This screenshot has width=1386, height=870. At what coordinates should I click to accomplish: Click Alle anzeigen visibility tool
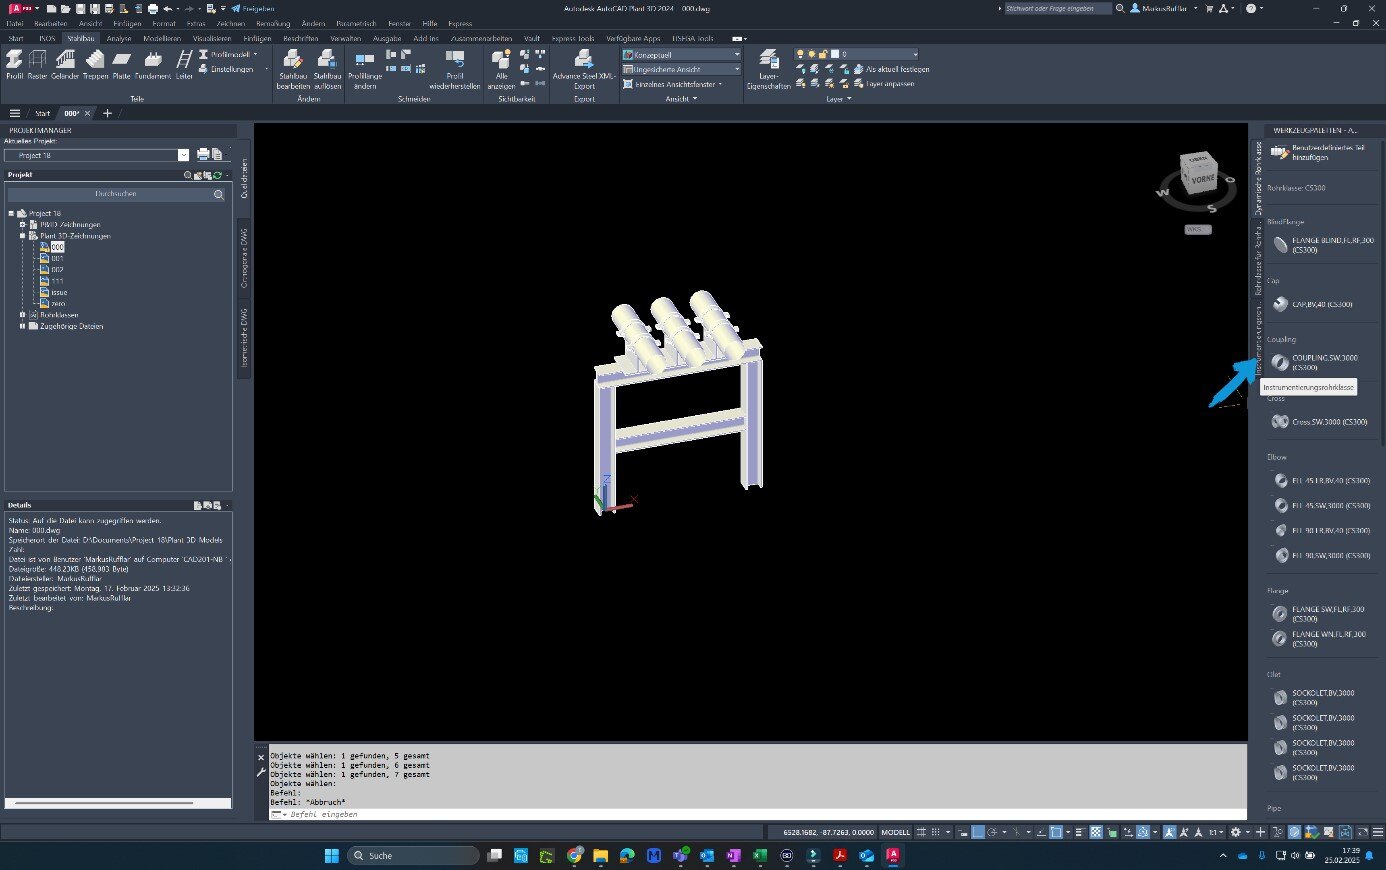[501, 69]
